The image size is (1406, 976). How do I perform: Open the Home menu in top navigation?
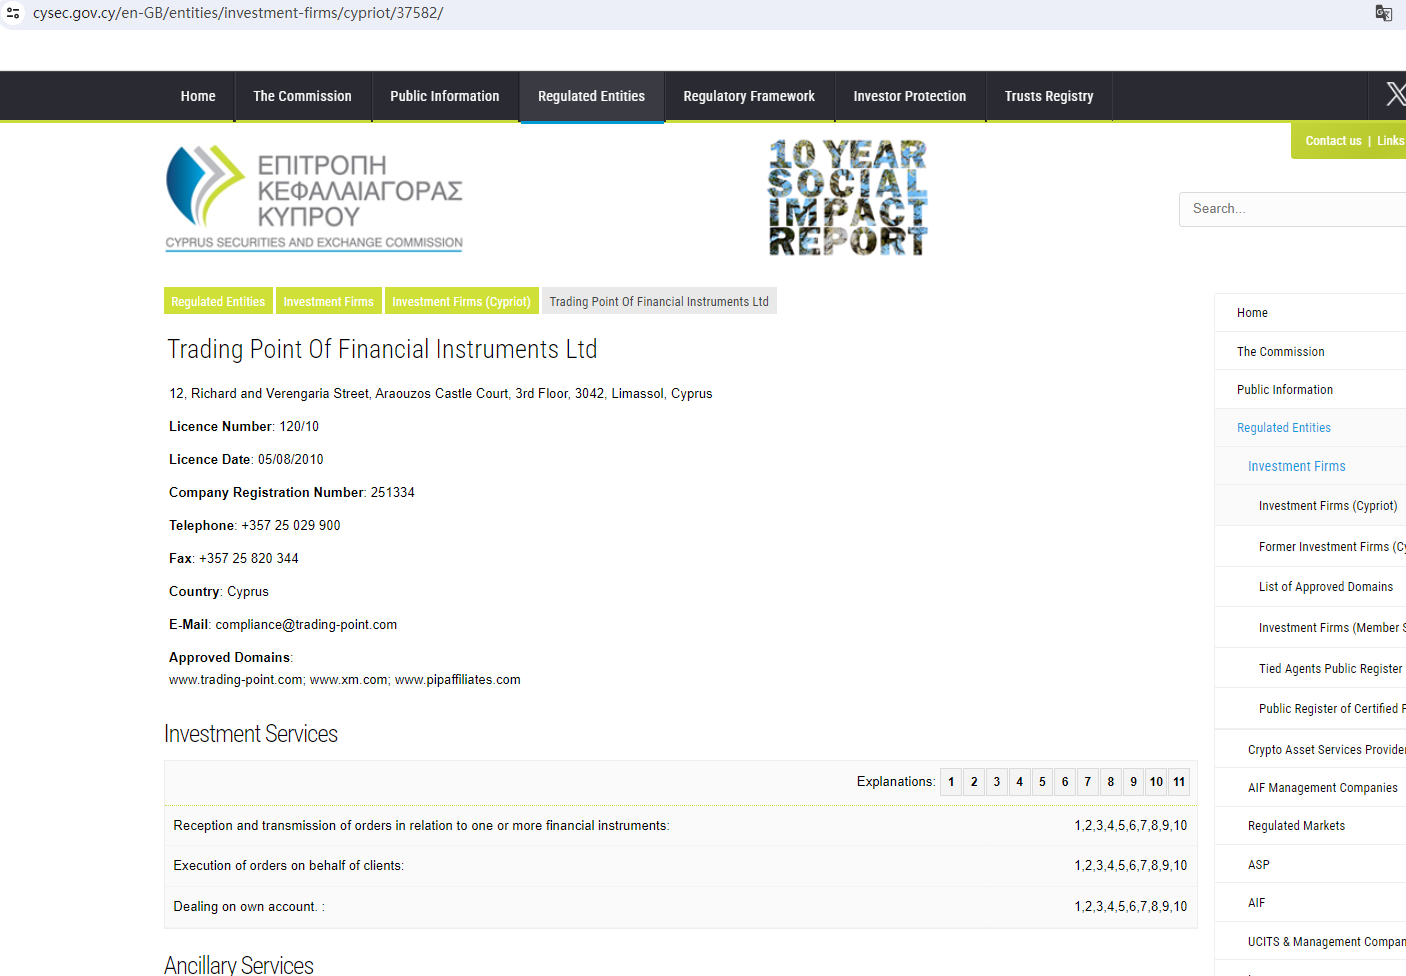[198, 96]
